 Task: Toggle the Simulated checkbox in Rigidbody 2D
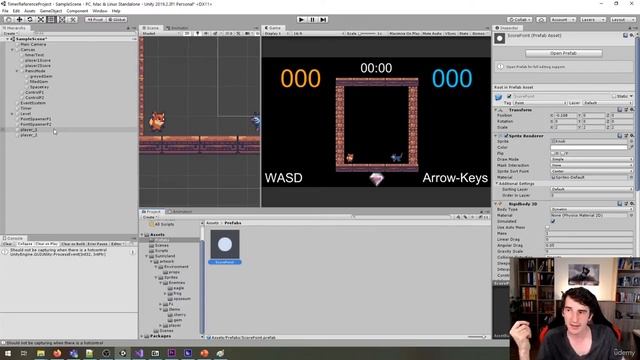553,221
